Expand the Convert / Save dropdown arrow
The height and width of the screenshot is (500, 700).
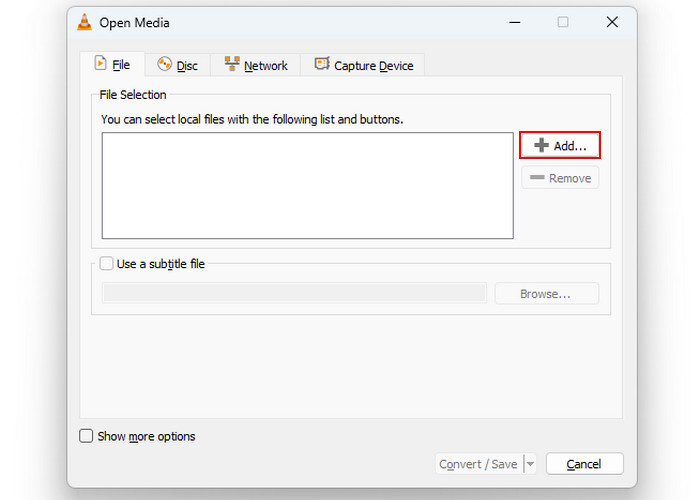[530, 464]
